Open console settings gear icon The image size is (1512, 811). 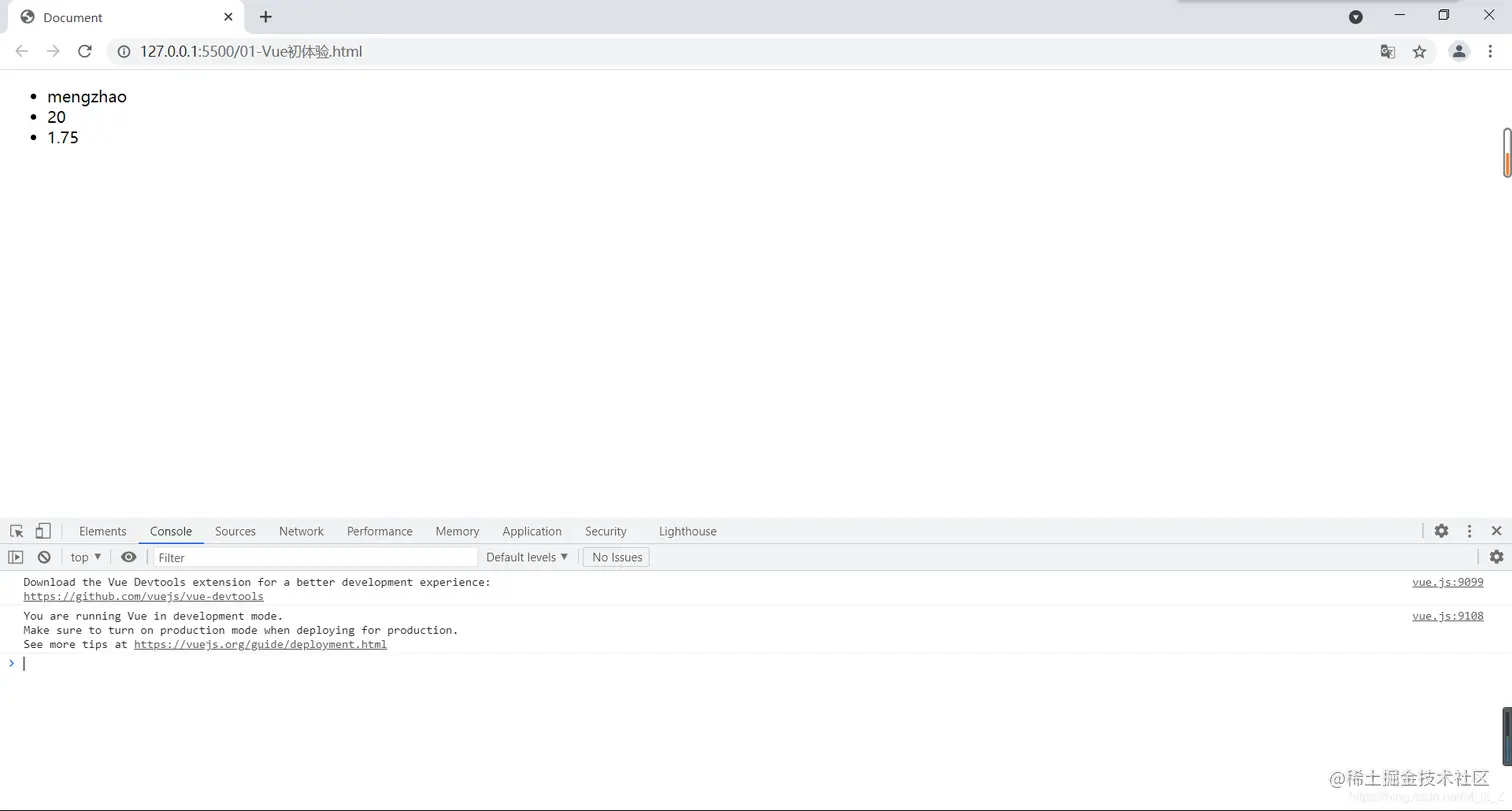[x=1496, y=557]
